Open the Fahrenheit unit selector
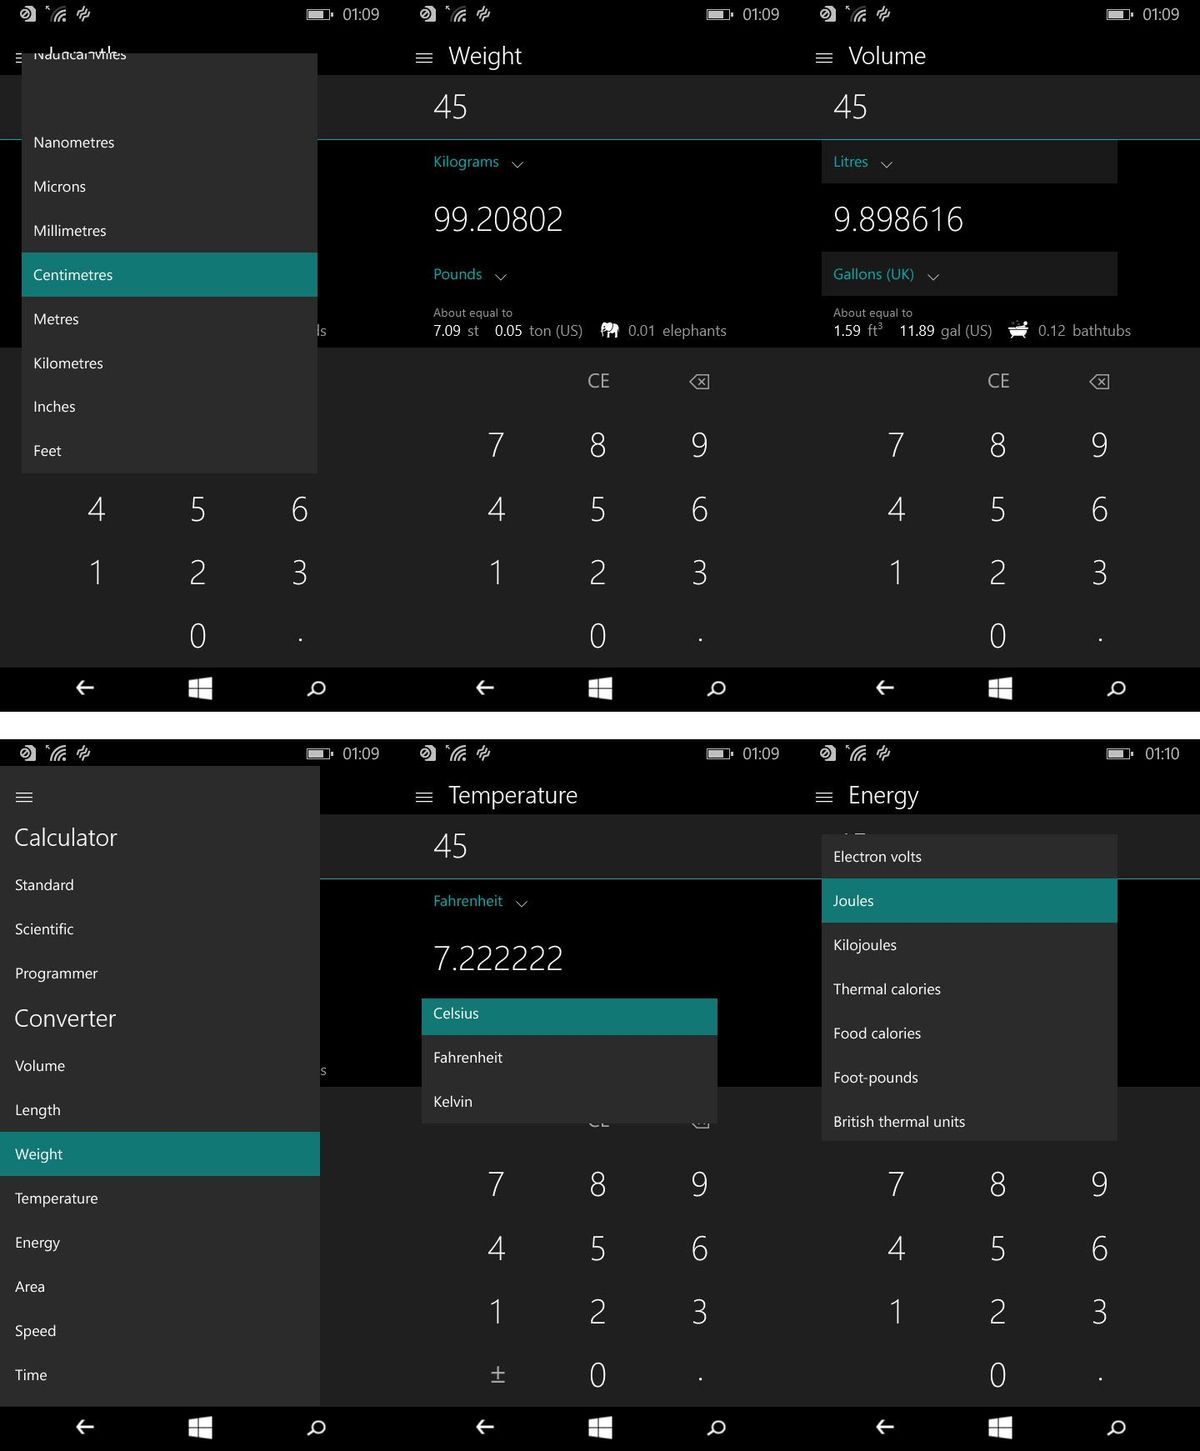The height and width of the screenshot is (1451, 1200). click(480, 901)
